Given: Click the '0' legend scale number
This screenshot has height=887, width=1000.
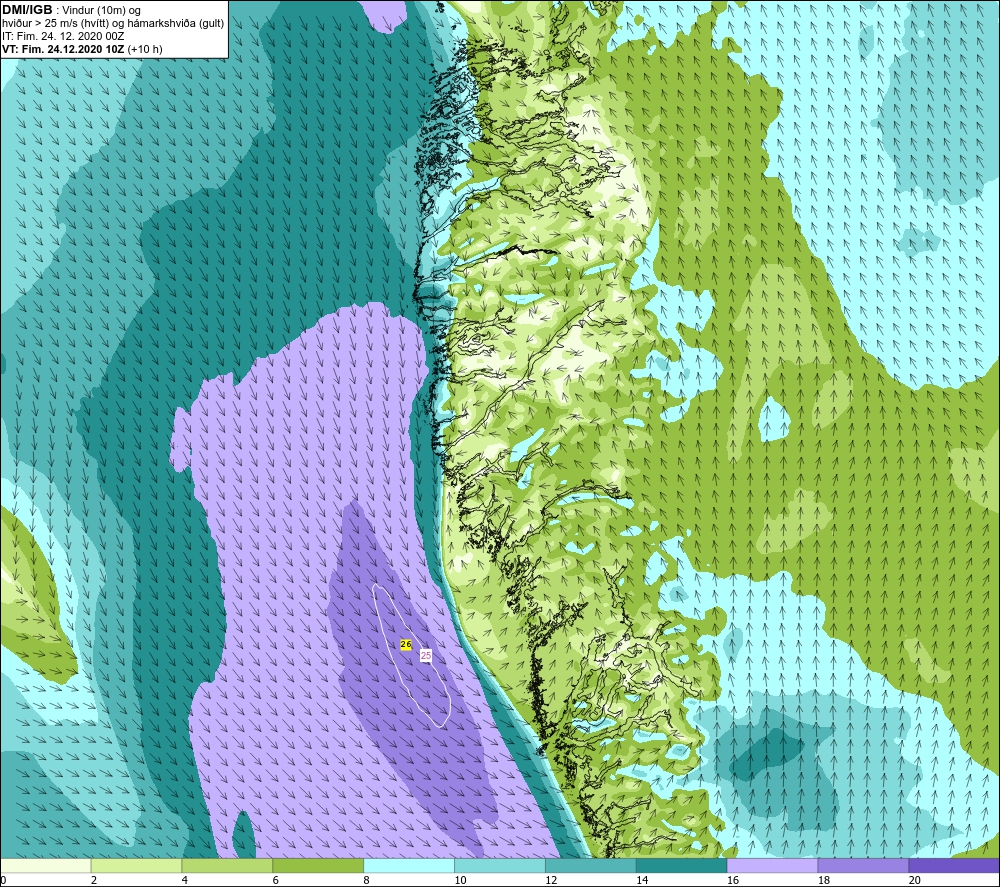Looking at the screenshot, I should click(x=3, y=880).
